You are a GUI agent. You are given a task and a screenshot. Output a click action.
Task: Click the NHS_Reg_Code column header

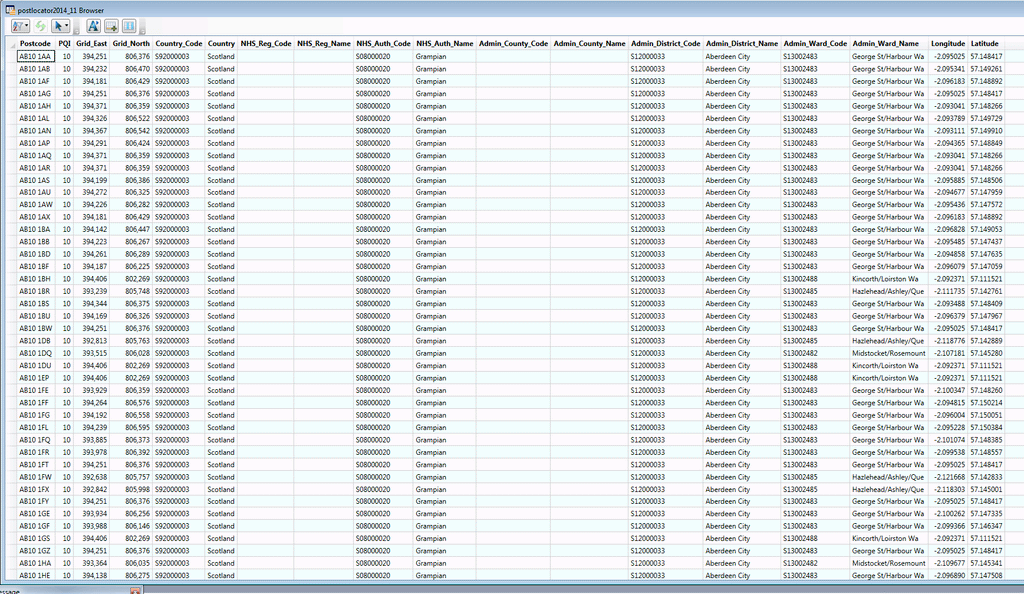(x=266, y=44)
